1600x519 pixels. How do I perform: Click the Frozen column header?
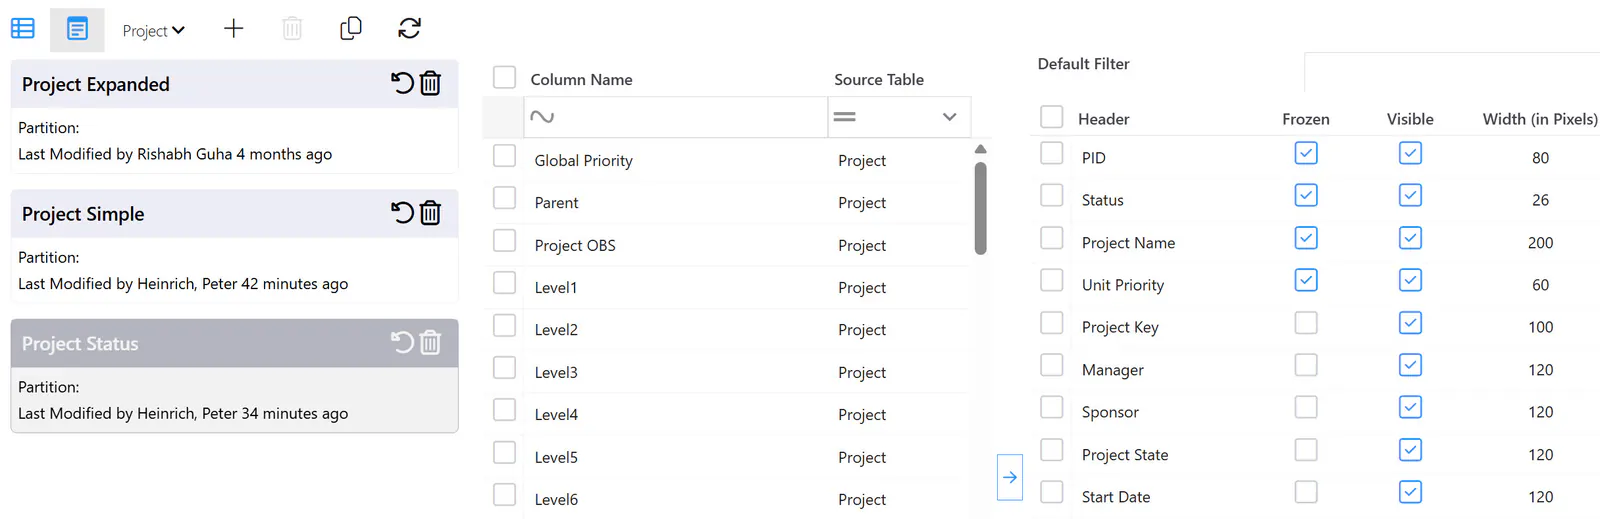(1306, 119)
